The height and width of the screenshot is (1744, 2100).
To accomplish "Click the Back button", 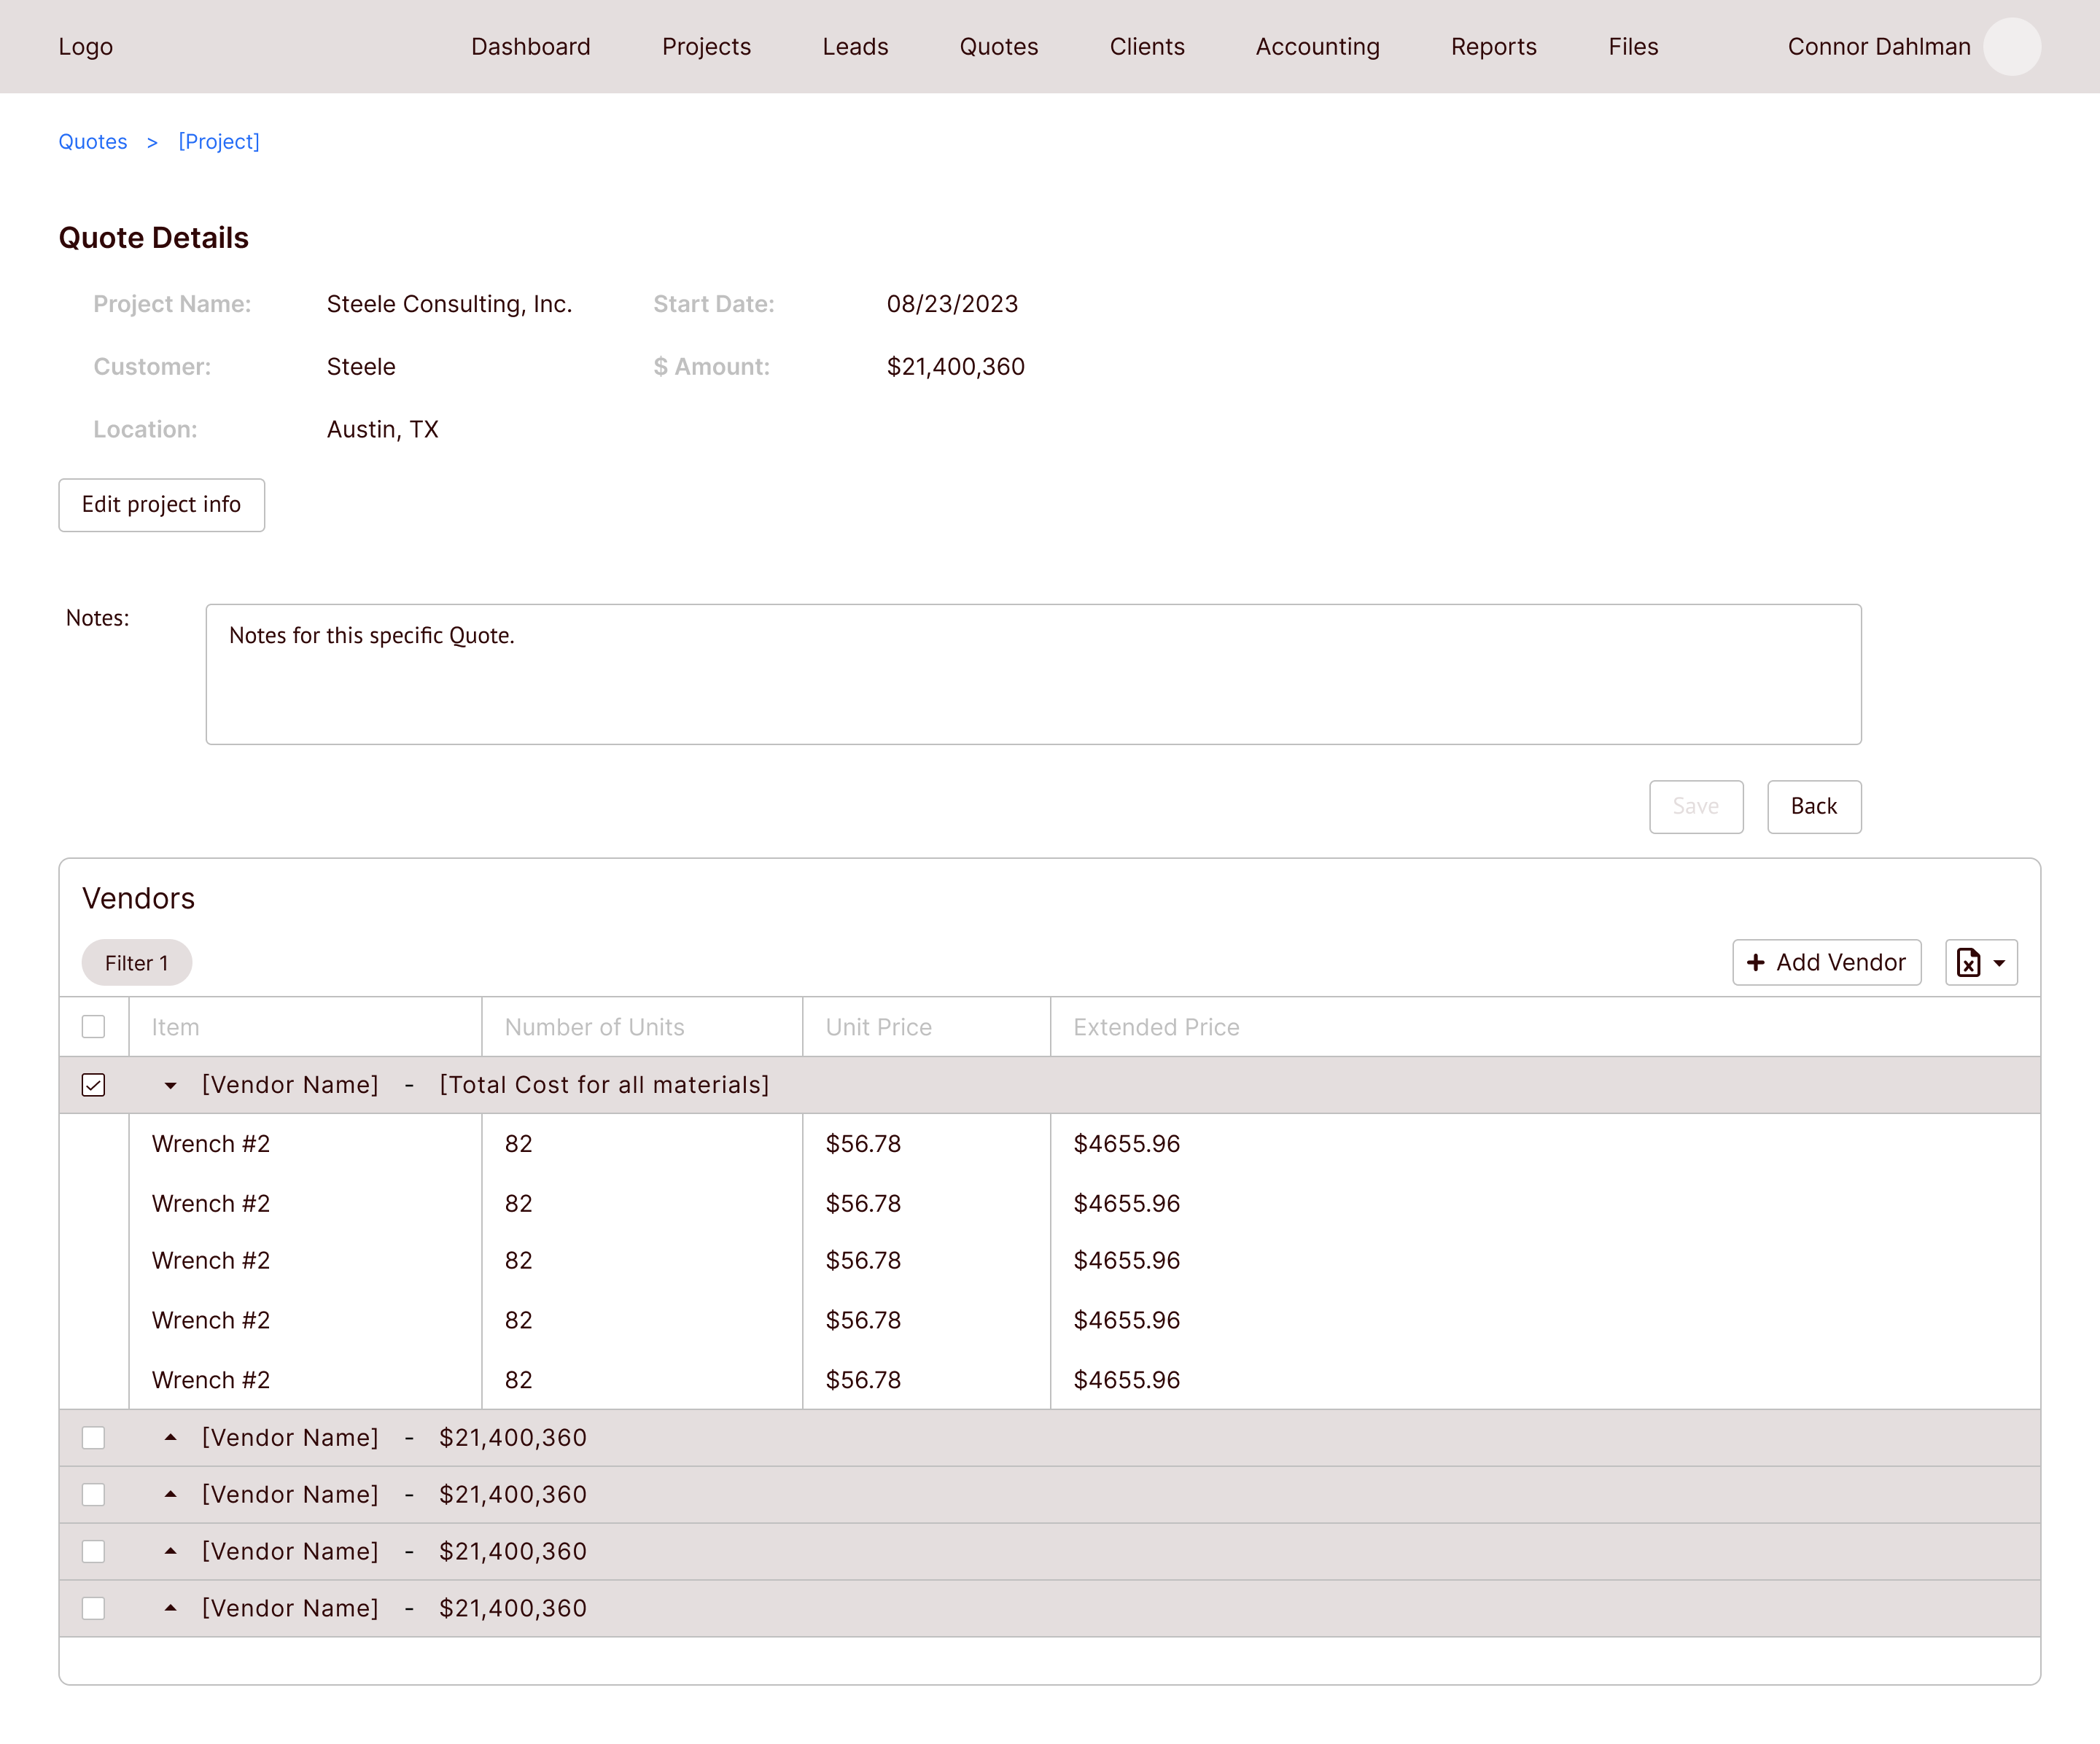I will click(1813, 806).
